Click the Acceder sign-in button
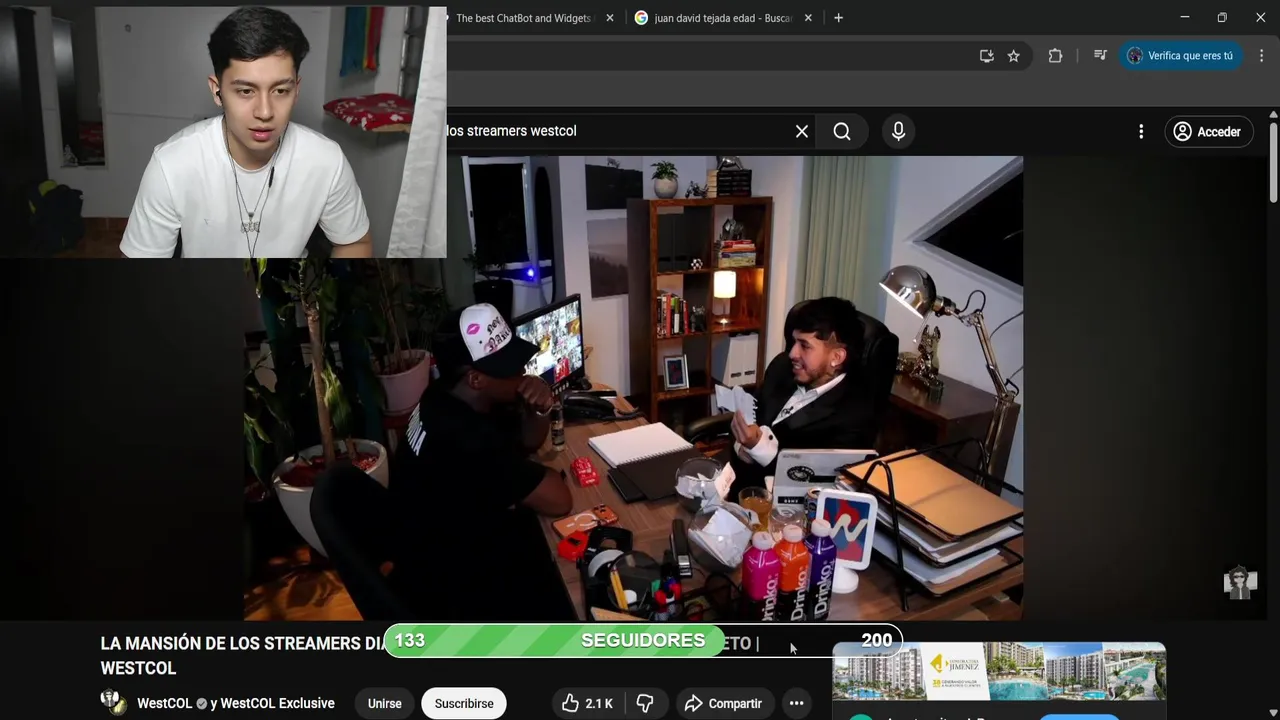This screenshot has height=720, width=1280. [x=1208, y=131]
